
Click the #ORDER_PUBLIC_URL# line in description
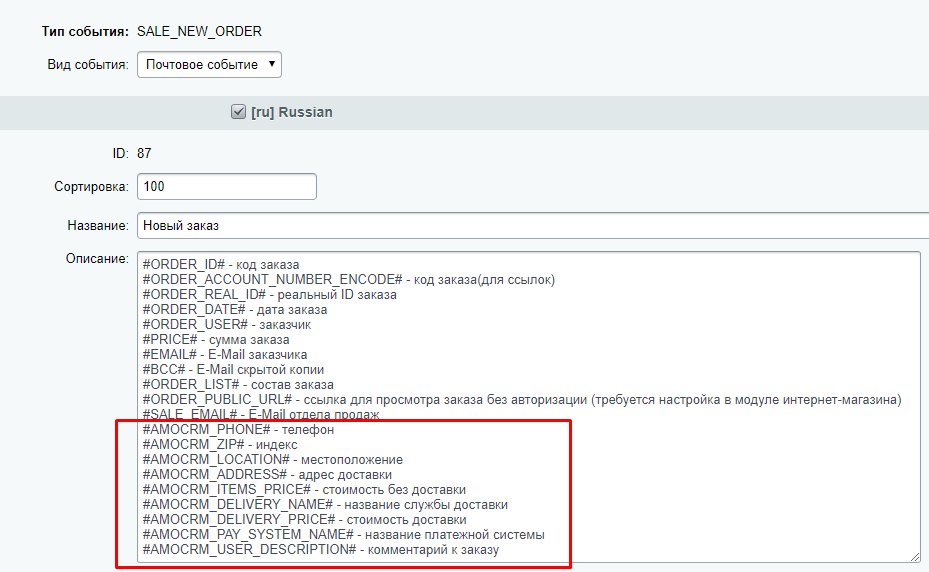(x=520, y=400)
